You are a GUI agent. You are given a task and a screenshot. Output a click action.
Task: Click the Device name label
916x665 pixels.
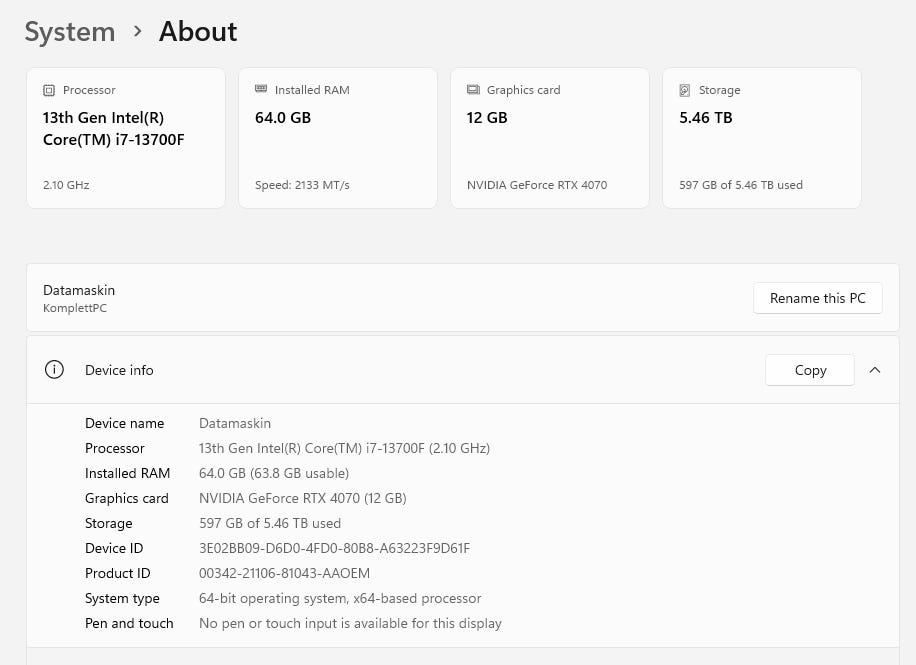124,423
